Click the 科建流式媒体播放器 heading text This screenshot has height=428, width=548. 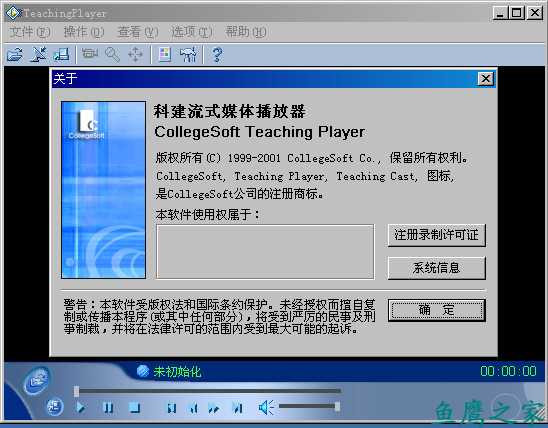230,111
